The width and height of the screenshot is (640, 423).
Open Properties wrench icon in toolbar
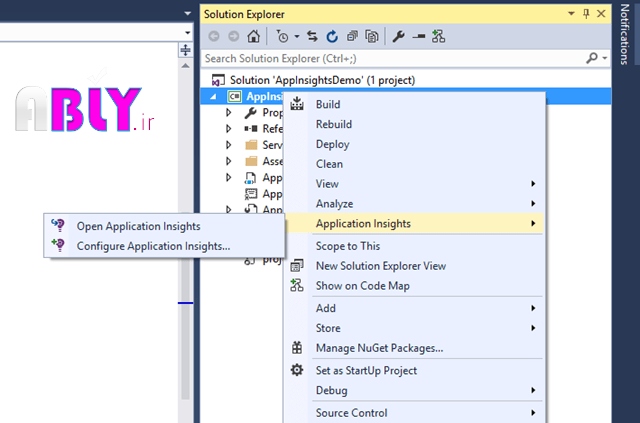click(398, 36)
